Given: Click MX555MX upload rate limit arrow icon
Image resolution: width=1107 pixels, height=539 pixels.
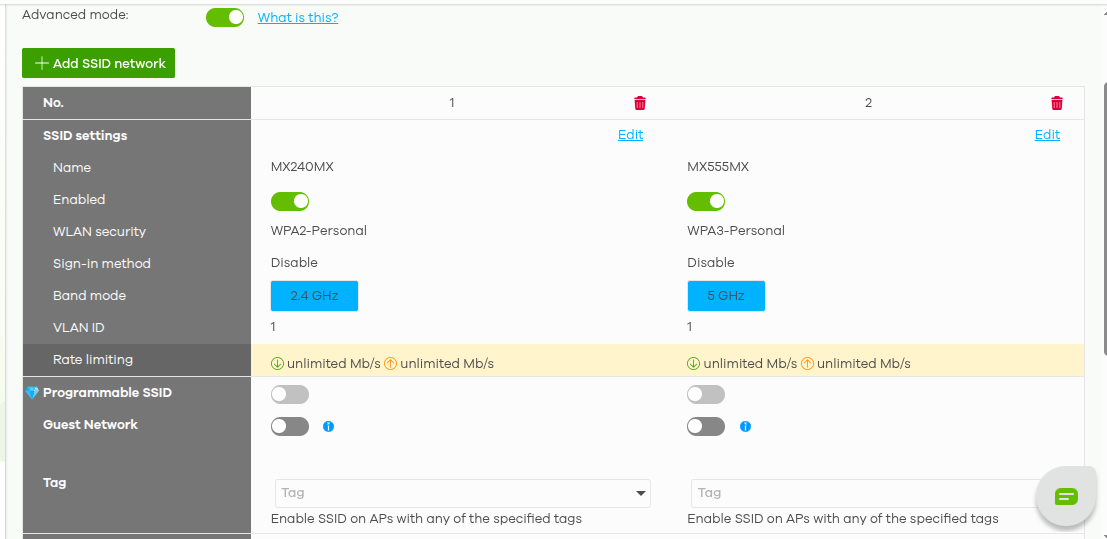Looking at the screenshot, I should [807, 364].
